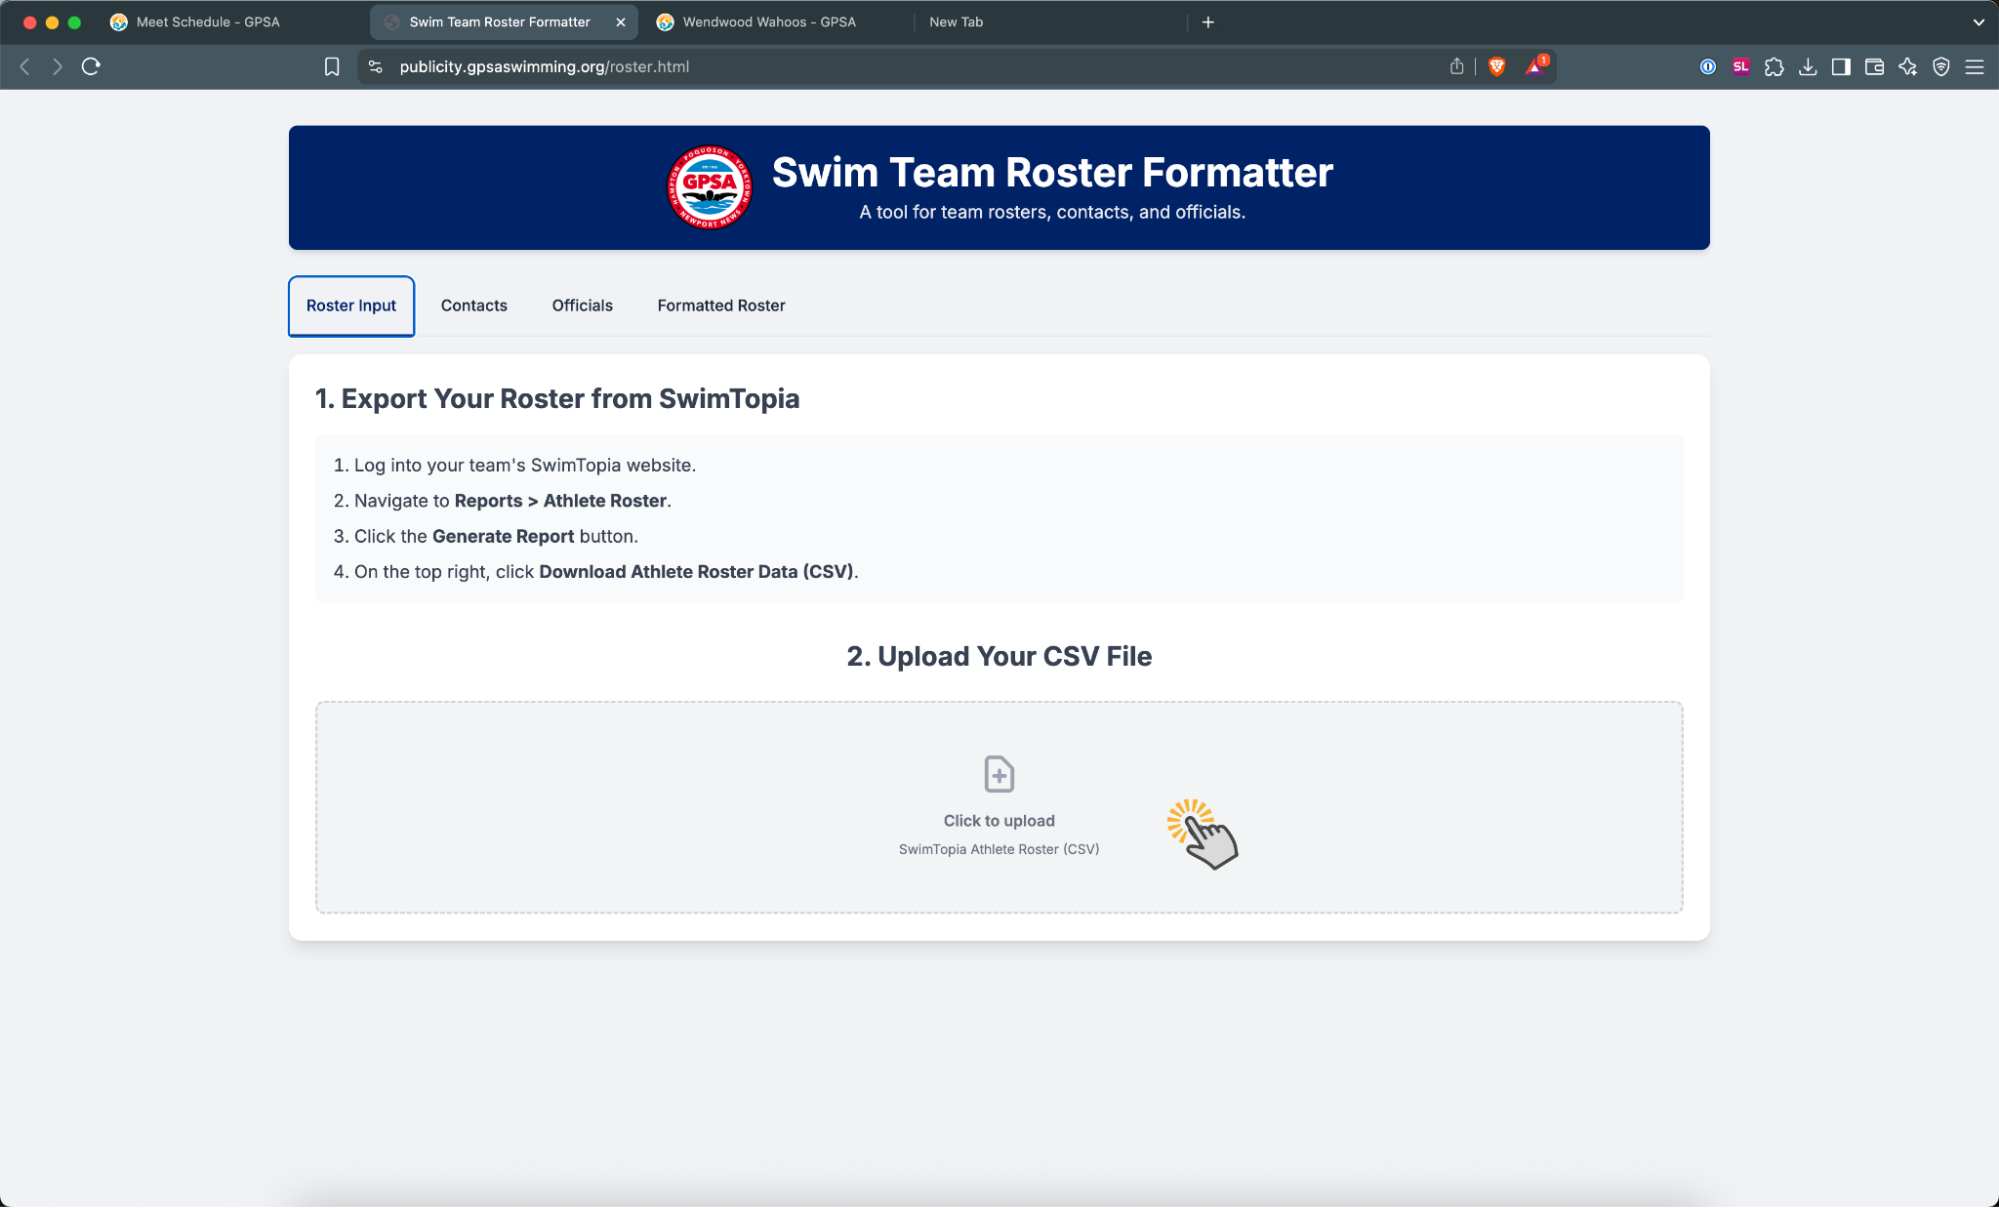This screenshot has height=1208, width=1999.
Task: Switch to the Contacts tab
Action: (x=474, y=306)
